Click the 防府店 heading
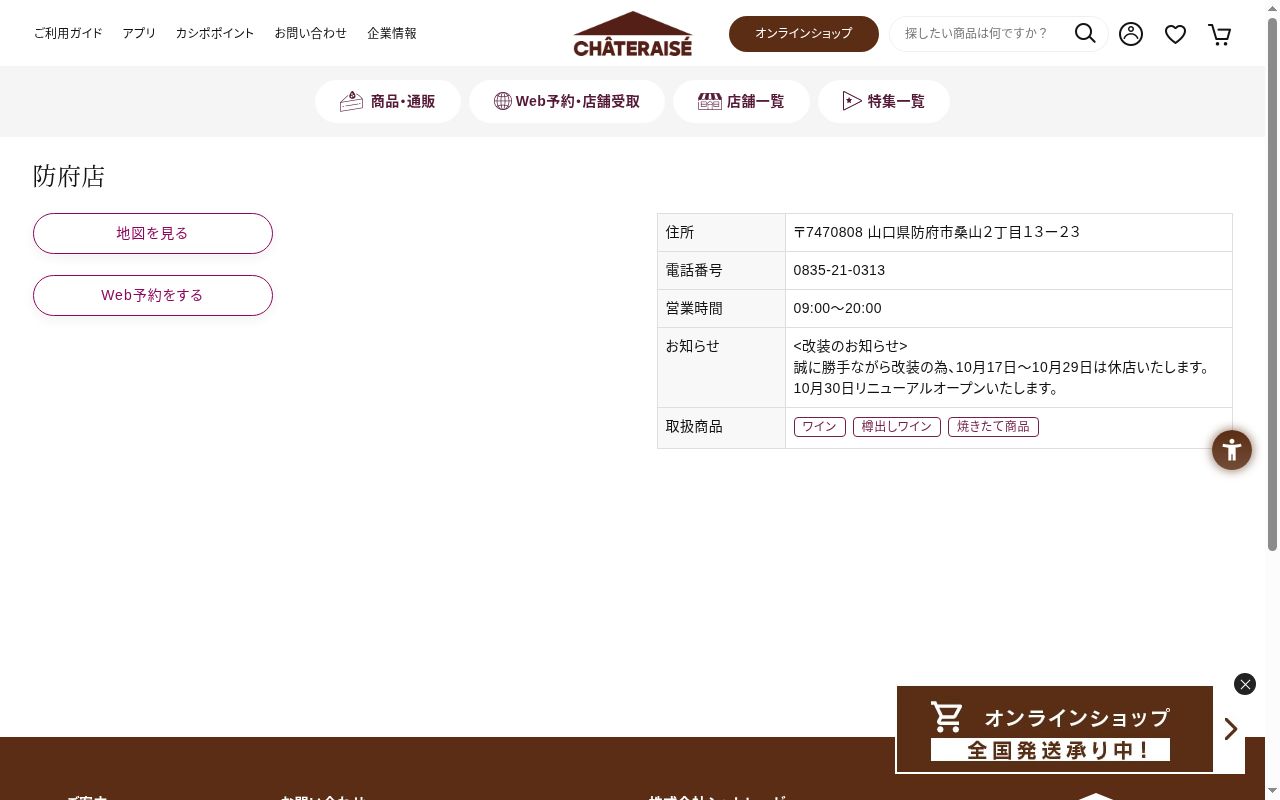 [69, 176]
